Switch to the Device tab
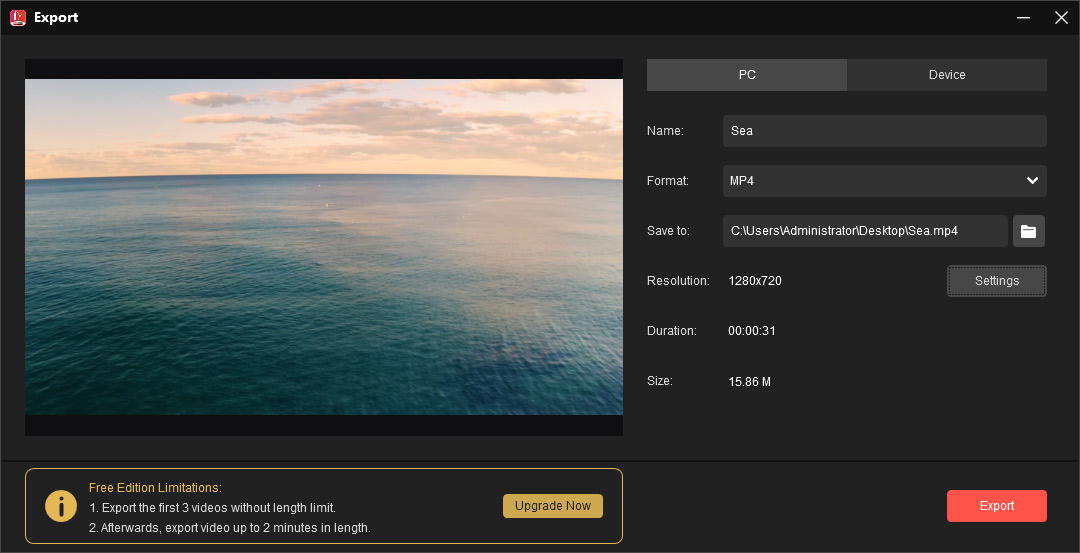Viewport: 1080px width, 553px height. (x=946, y=75)
